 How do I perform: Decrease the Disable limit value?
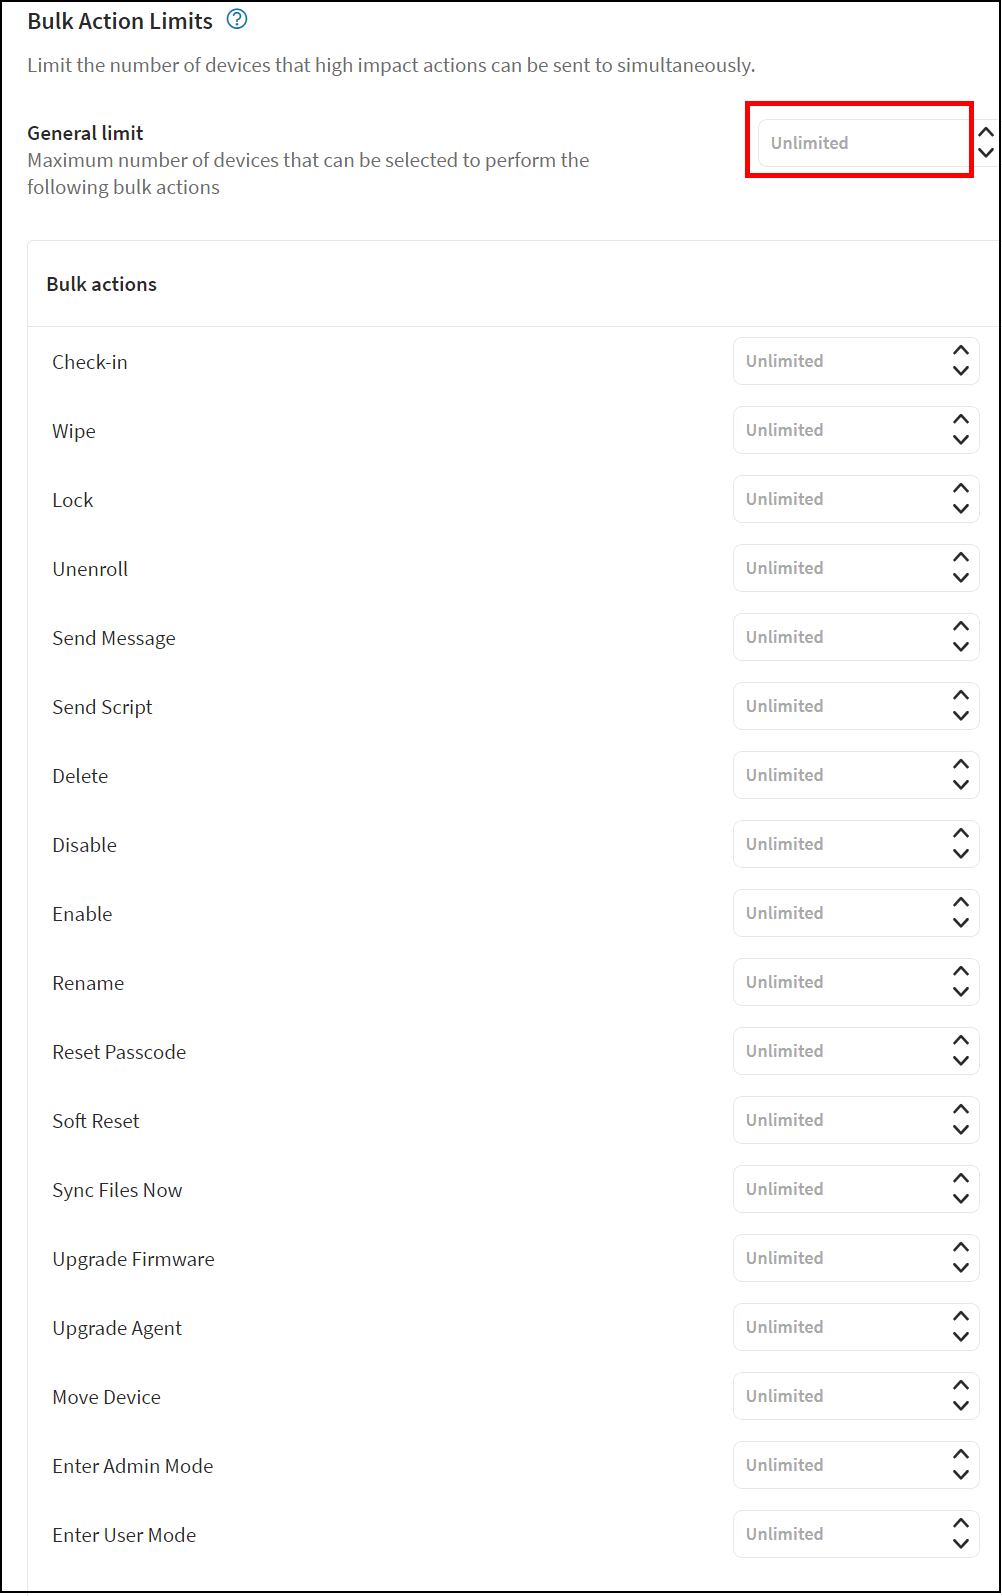(961, 854)
